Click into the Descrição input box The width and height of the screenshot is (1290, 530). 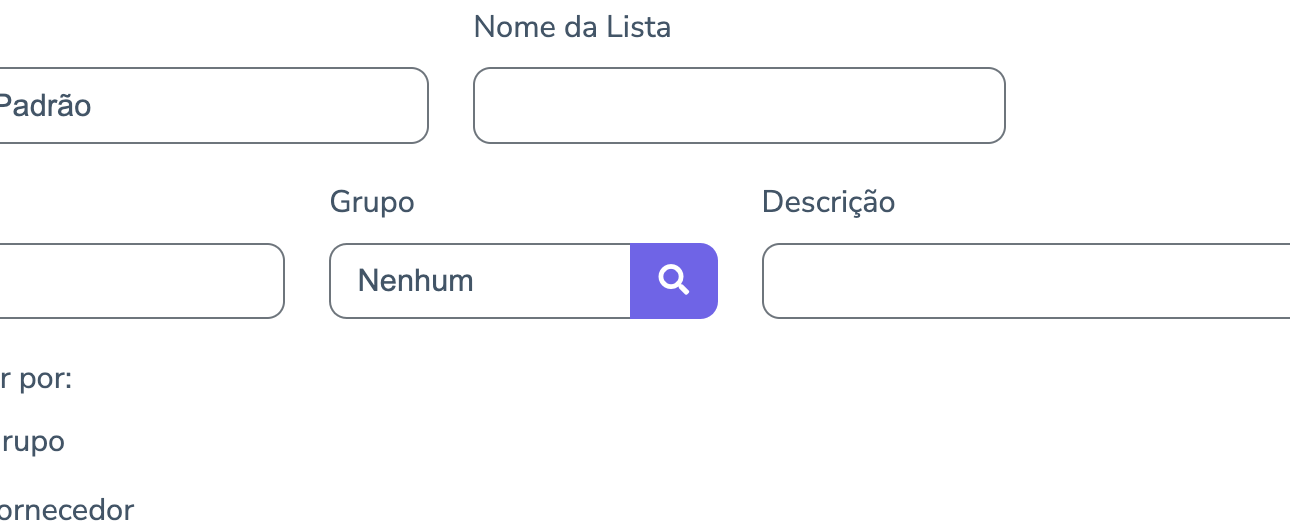coord(1025,281)
